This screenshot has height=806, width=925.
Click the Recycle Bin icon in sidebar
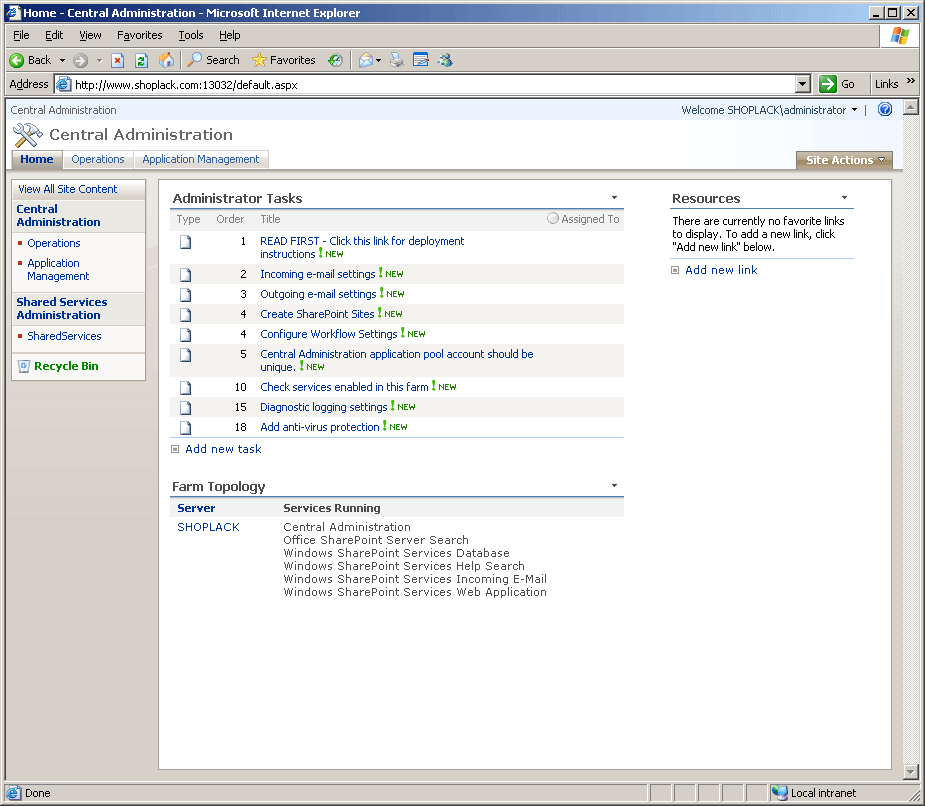pos(24,366)
